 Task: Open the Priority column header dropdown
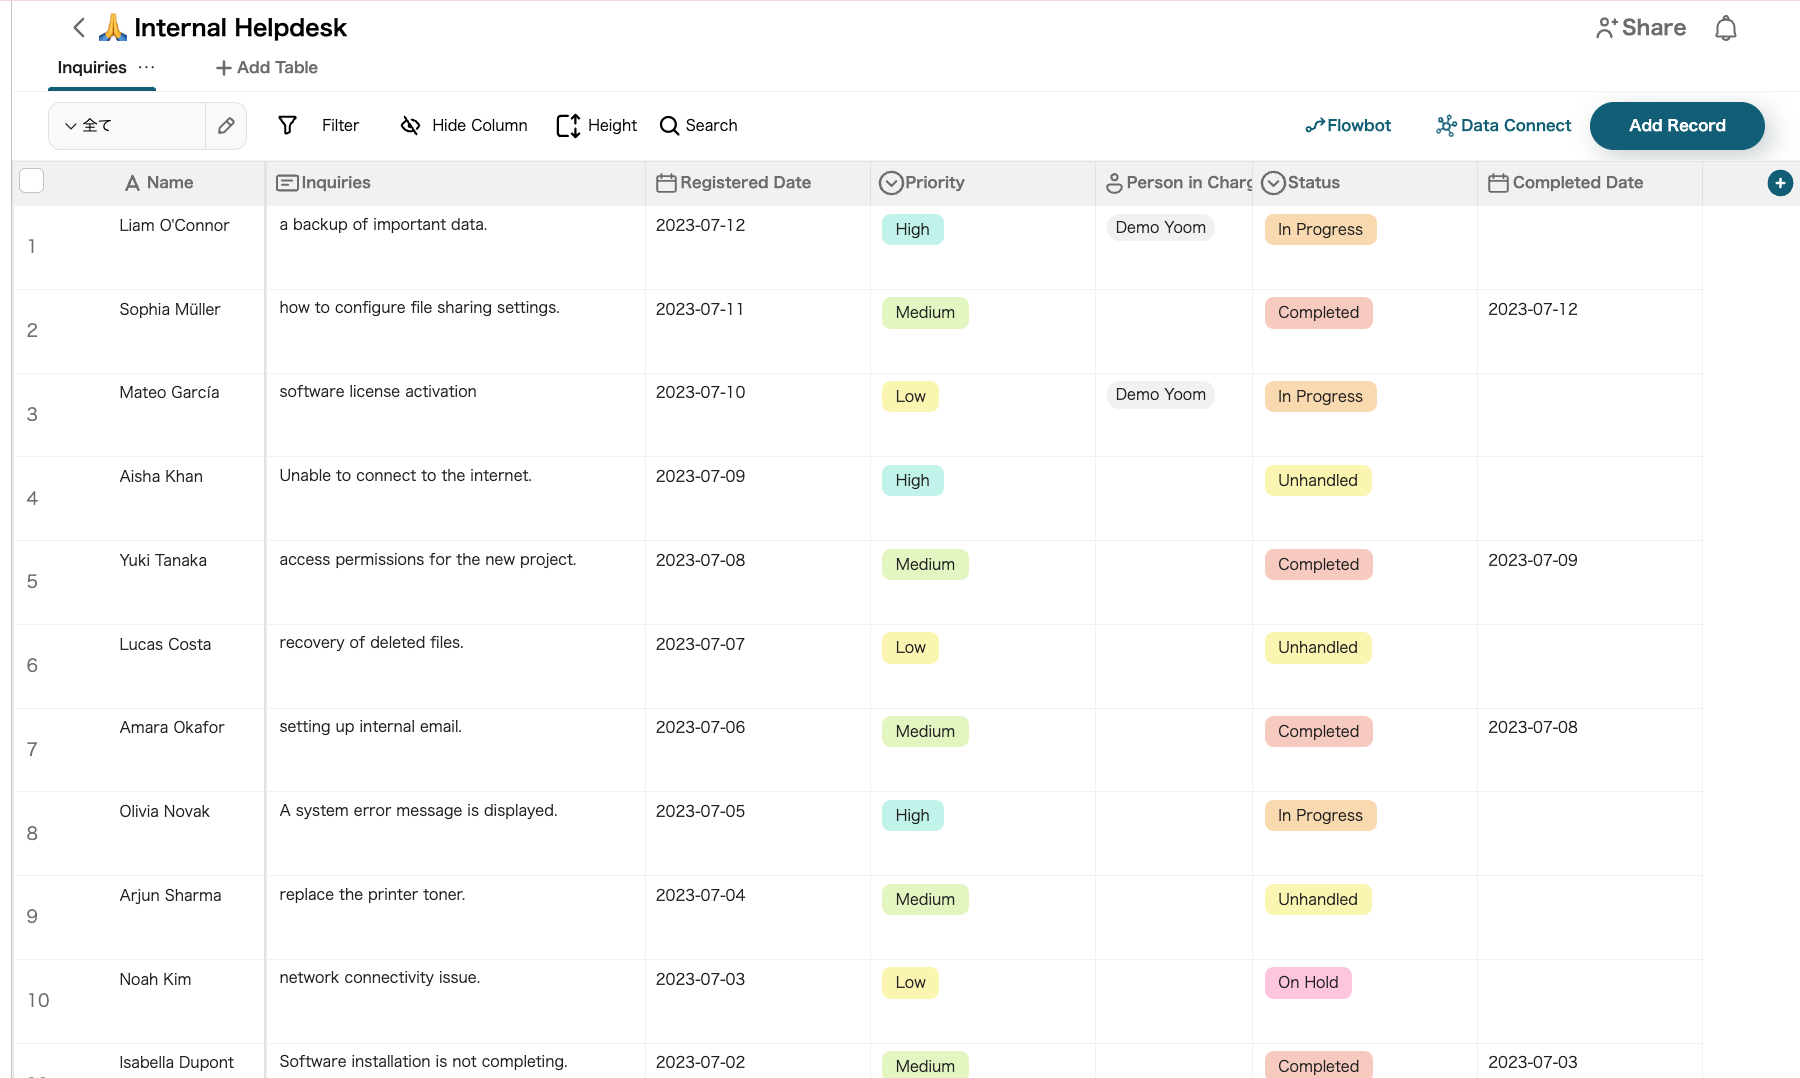pyautogui.click(x=890, y=183)
